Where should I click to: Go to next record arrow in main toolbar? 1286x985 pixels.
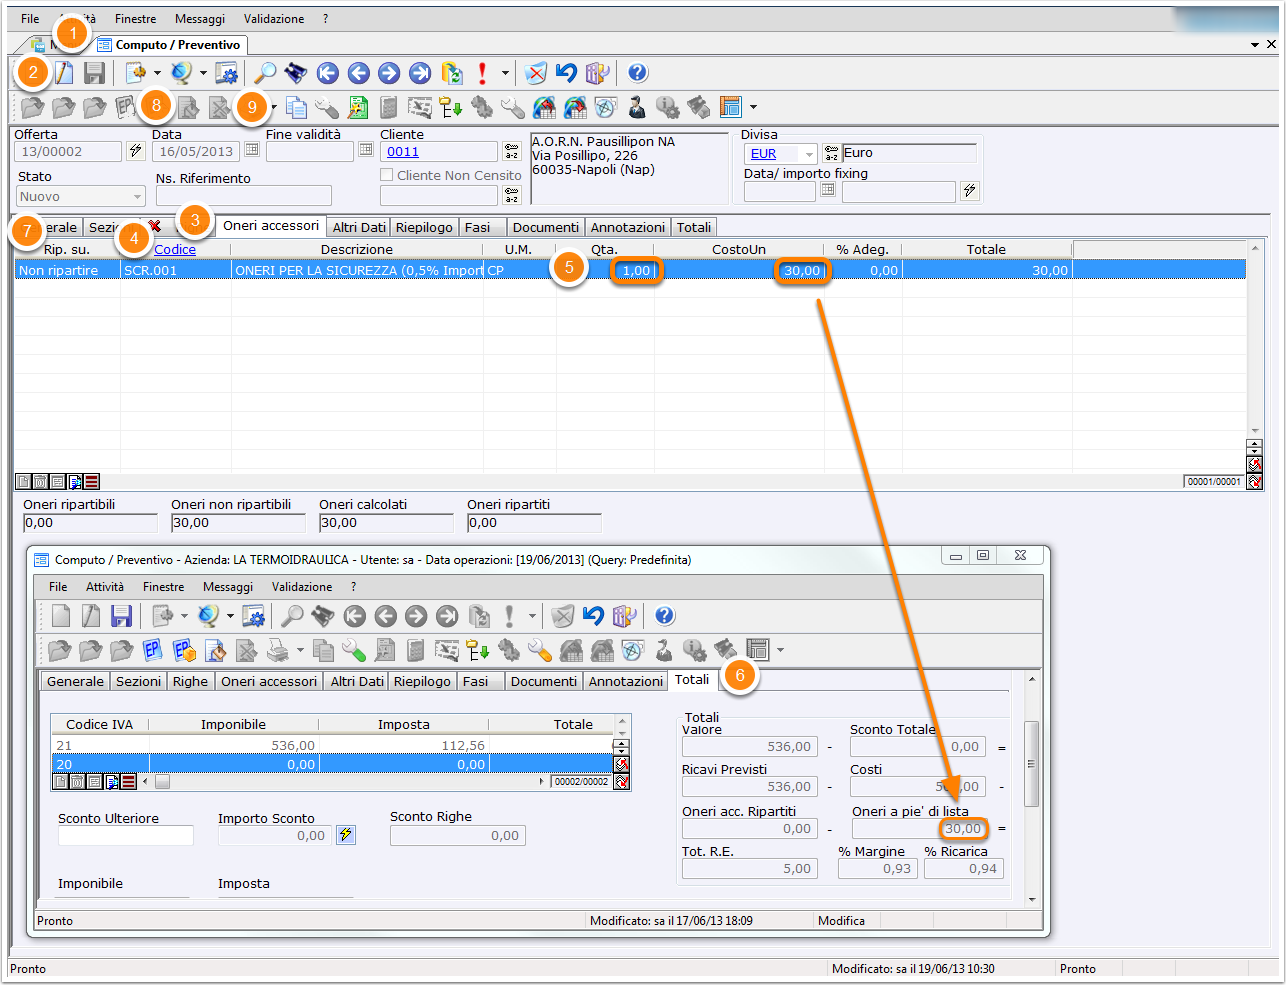[x=389, y=73]
